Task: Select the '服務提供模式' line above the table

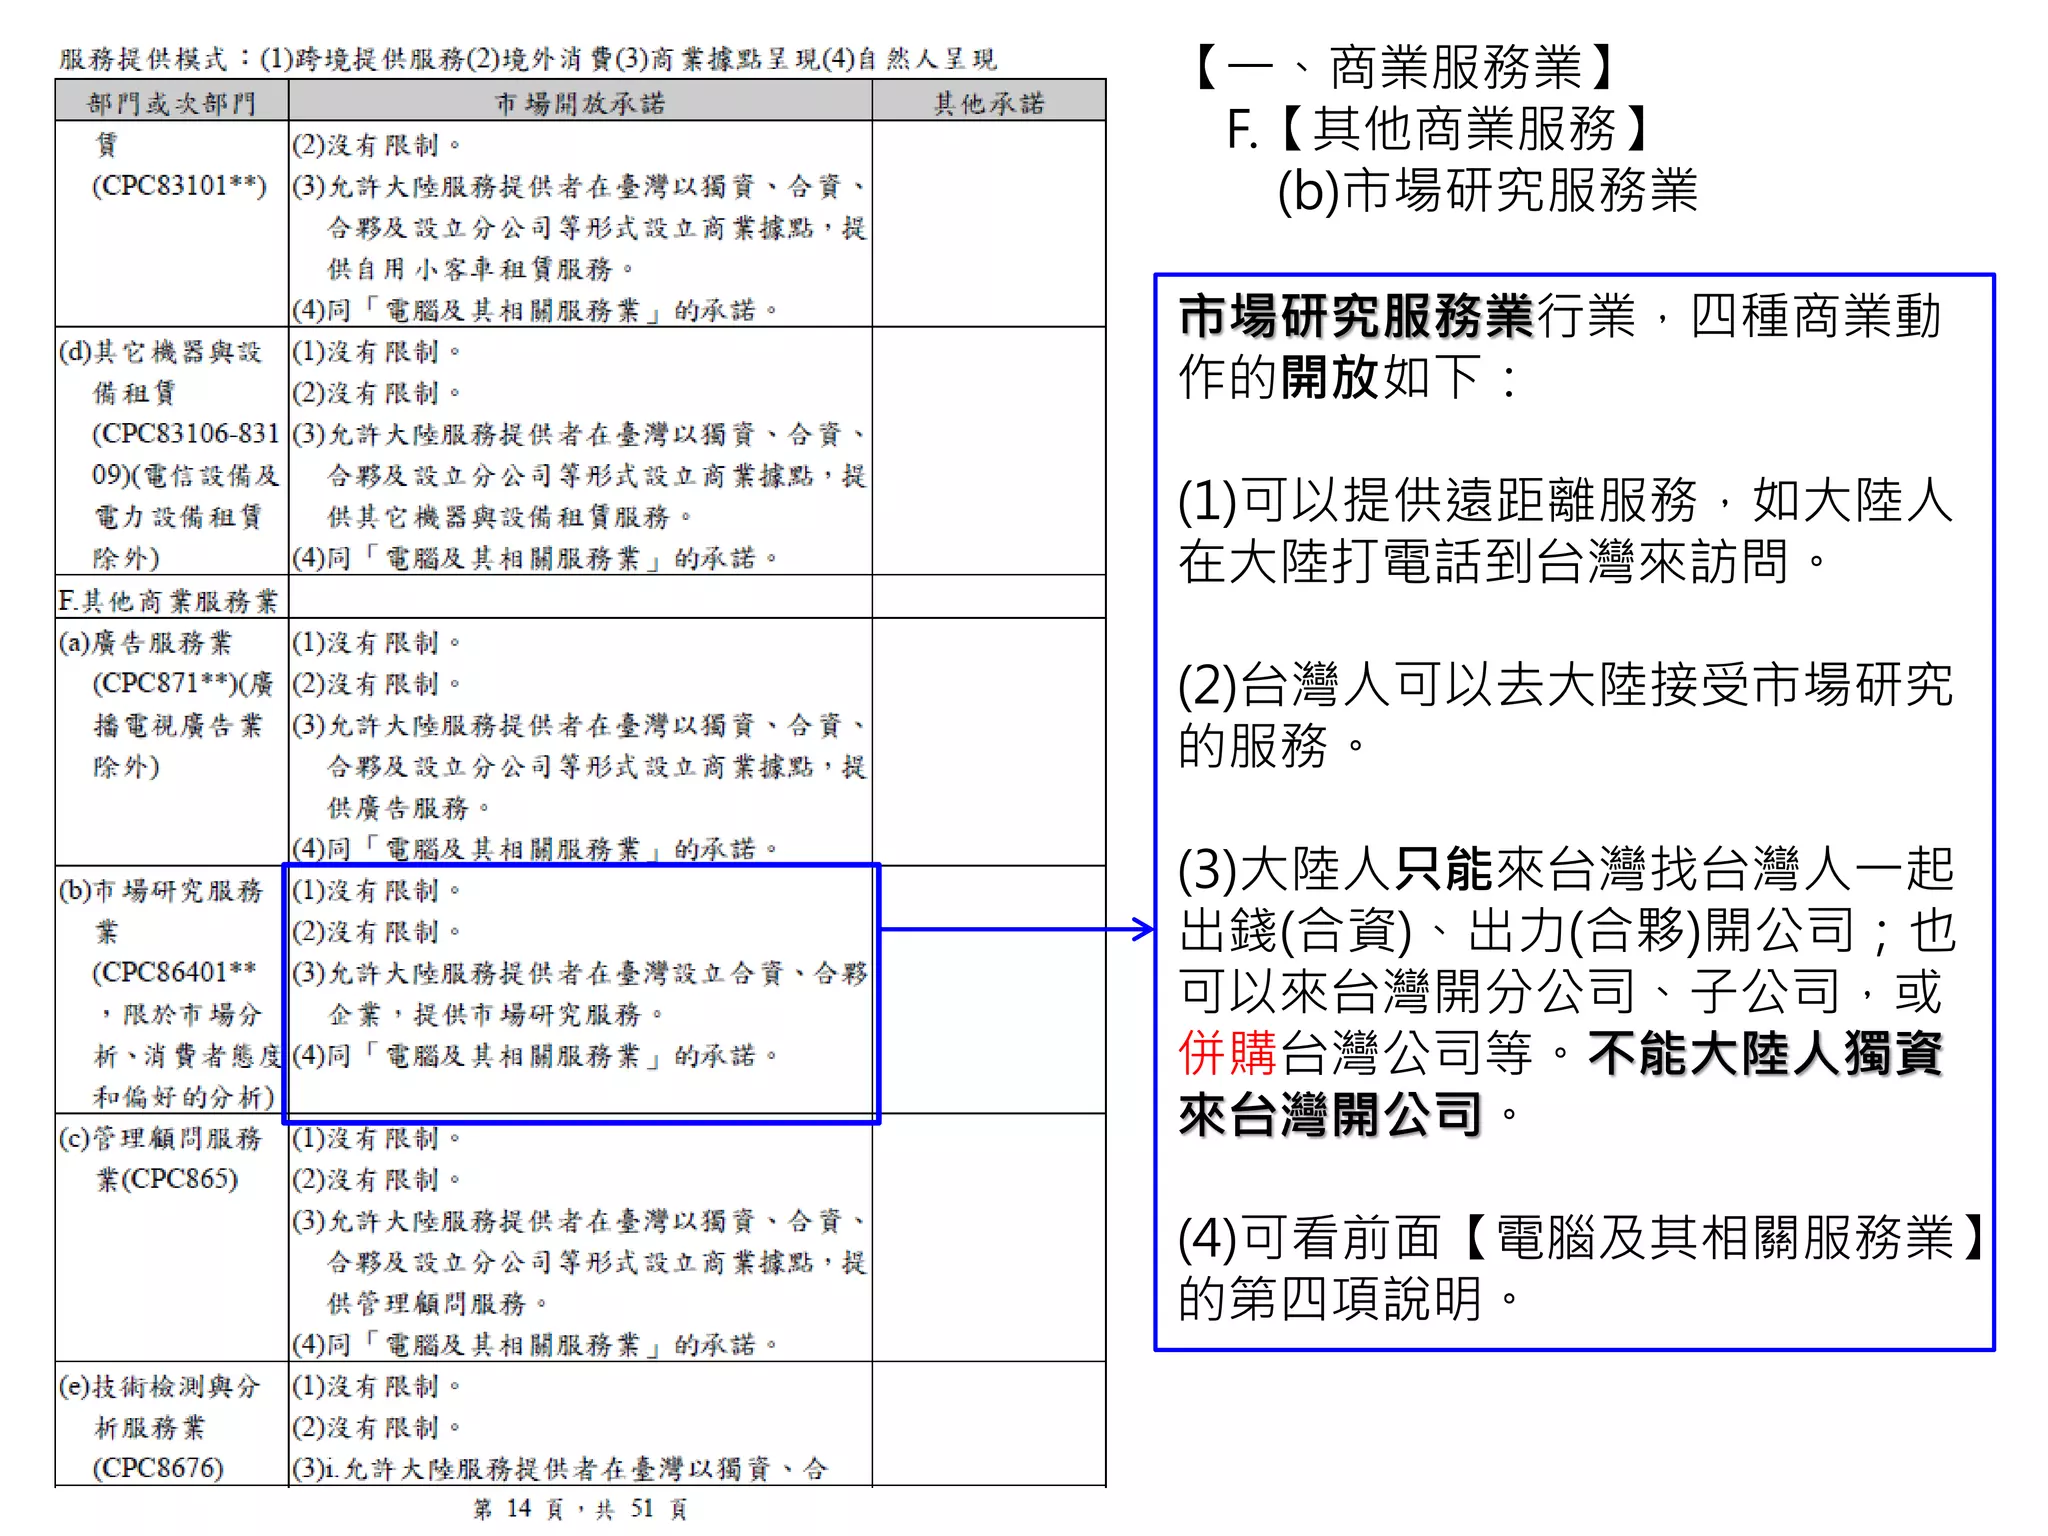Action: tap(528, 59)
